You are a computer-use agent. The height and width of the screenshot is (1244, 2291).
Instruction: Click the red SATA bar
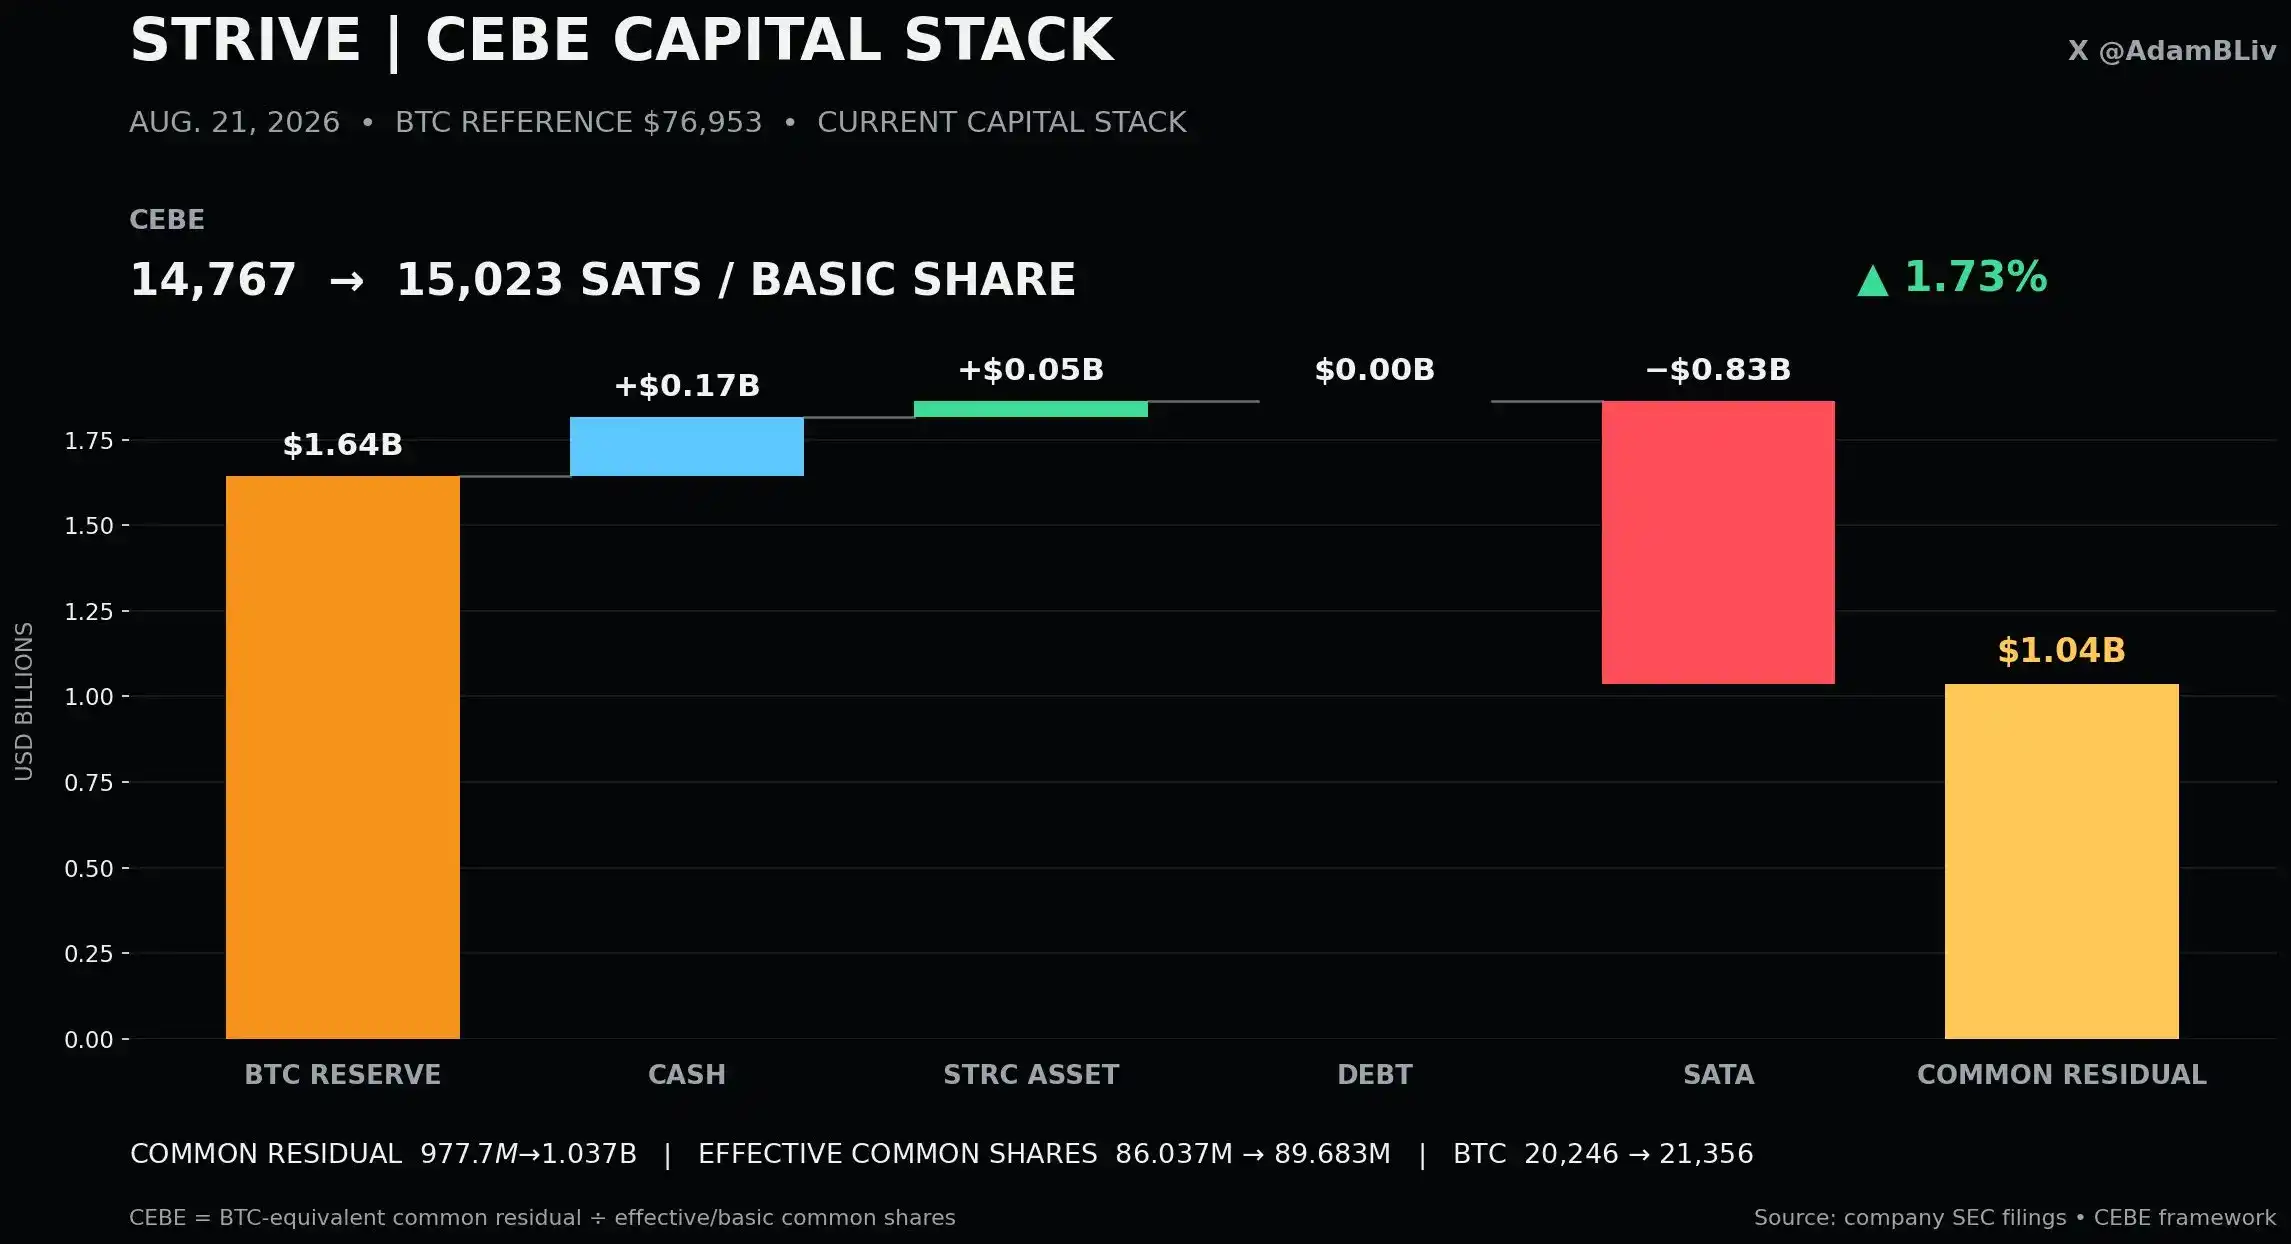[1718, 542]
